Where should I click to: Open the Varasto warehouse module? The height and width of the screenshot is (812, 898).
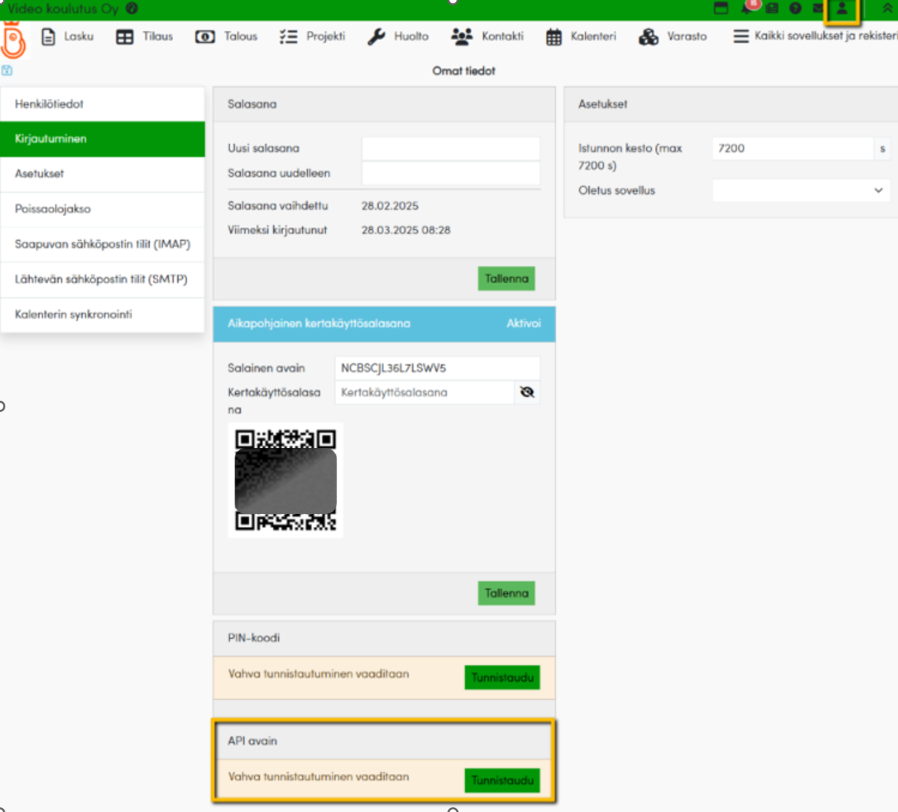[673, 37]
